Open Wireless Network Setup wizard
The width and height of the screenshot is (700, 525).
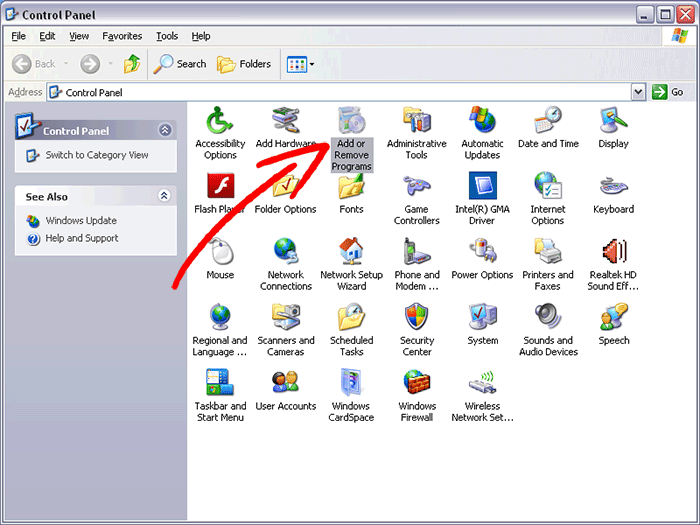(x=482, y=396)
